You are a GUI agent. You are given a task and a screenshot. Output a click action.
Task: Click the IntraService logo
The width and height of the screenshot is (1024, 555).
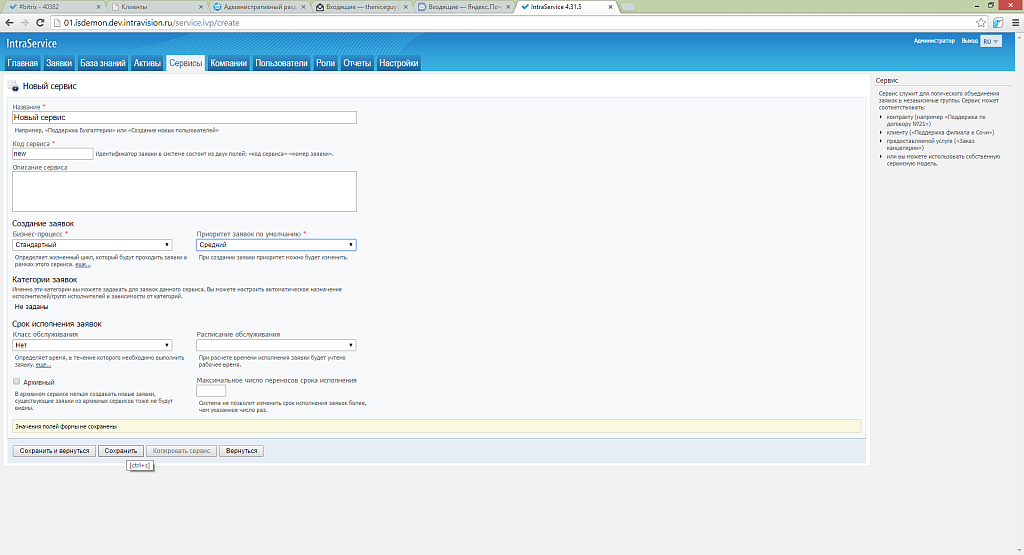click(x=32, y=43)
